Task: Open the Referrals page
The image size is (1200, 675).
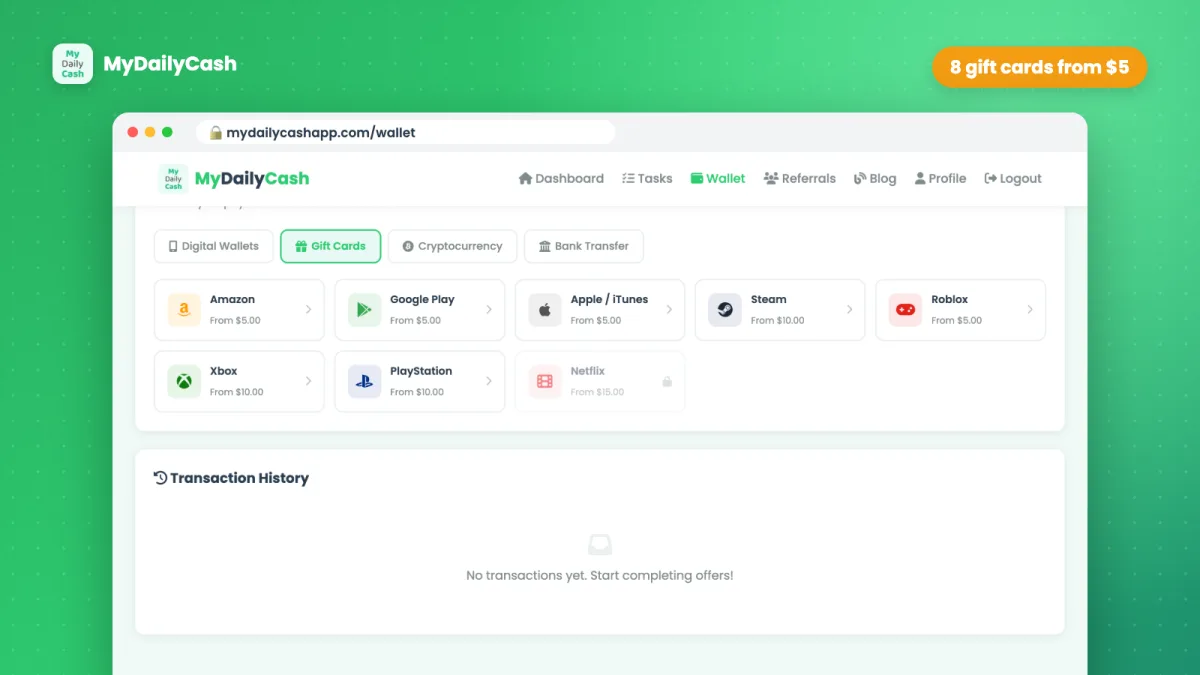Action: [x=799, y=179]
